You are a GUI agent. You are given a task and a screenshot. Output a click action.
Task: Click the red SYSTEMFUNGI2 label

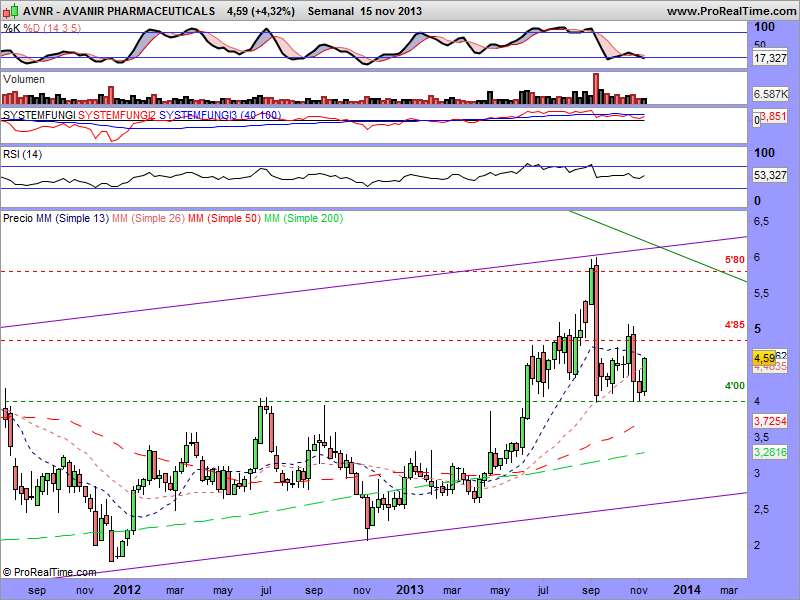117,115
